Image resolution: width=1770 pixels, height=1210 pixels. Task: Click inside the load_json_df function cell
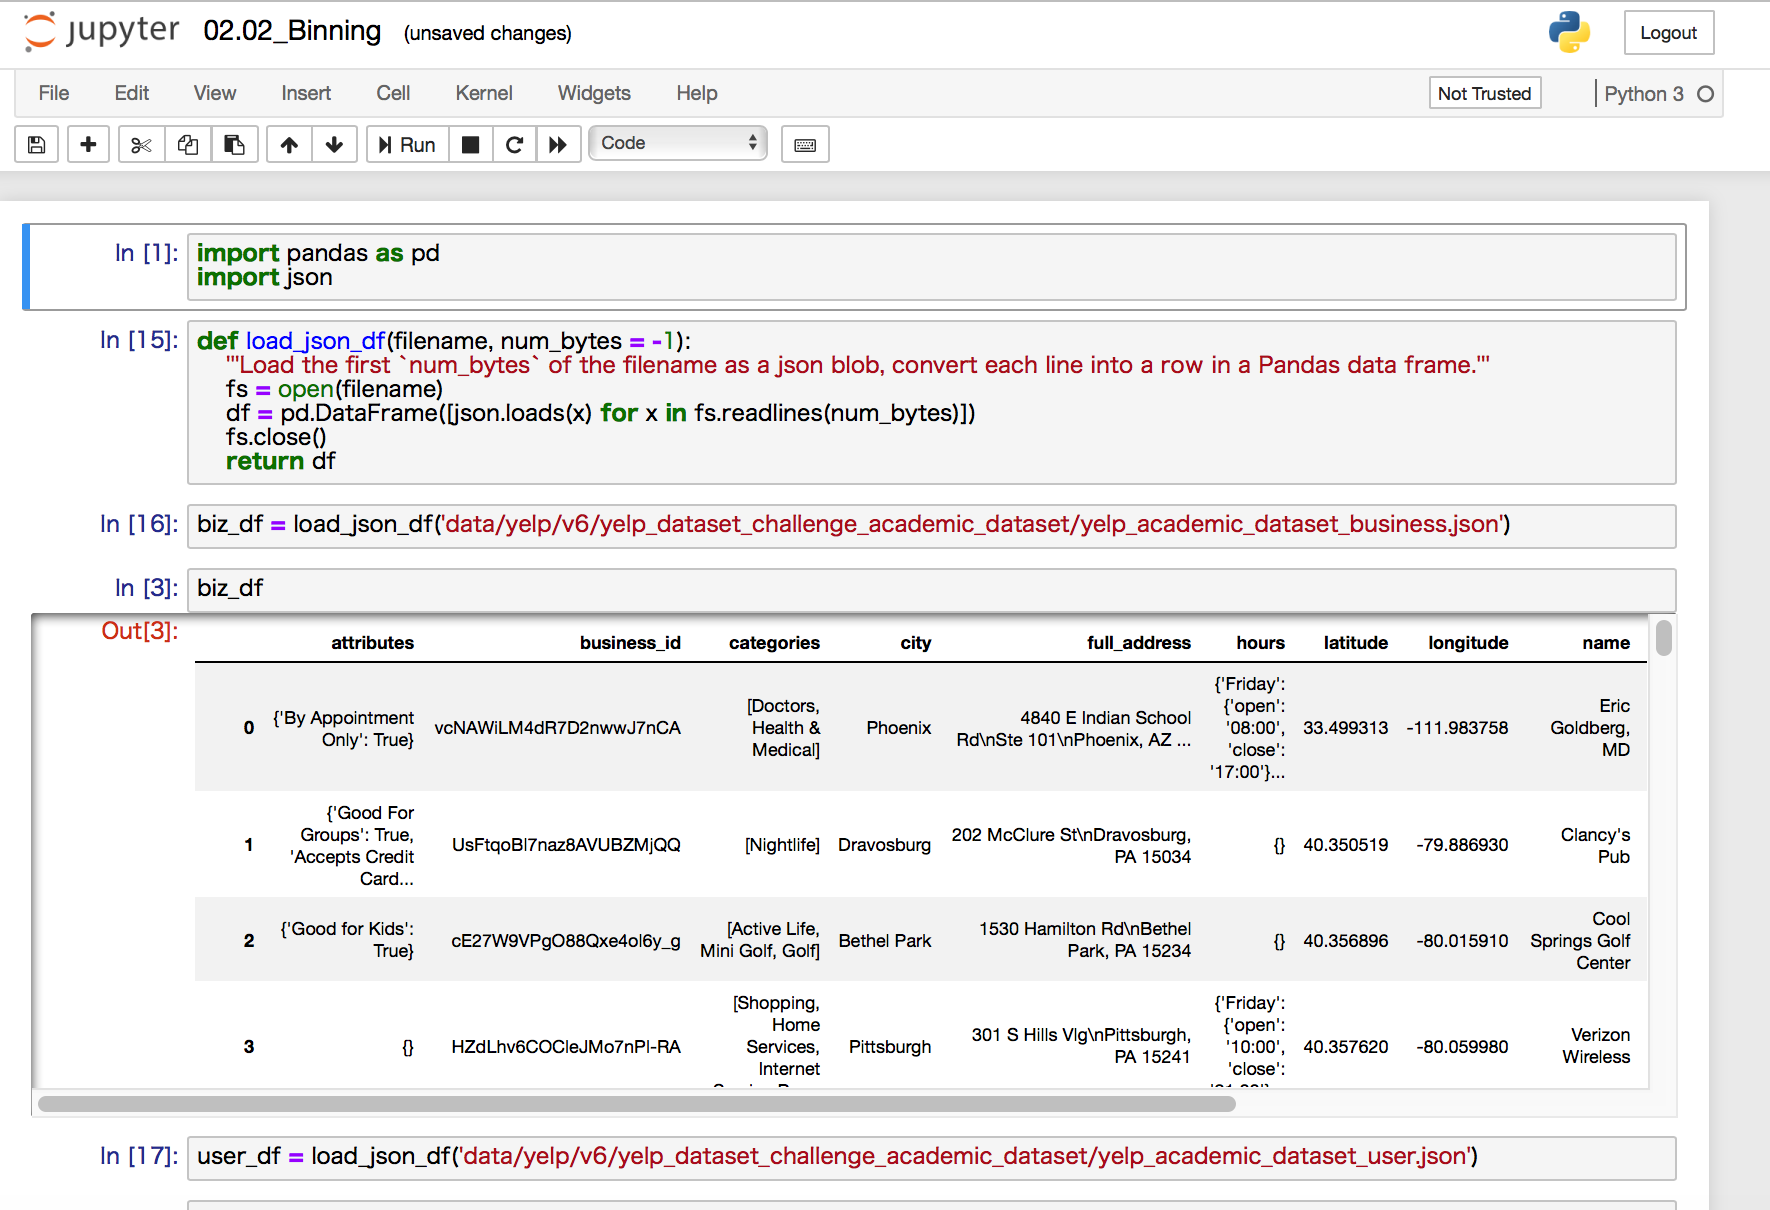tap(931, 402)
